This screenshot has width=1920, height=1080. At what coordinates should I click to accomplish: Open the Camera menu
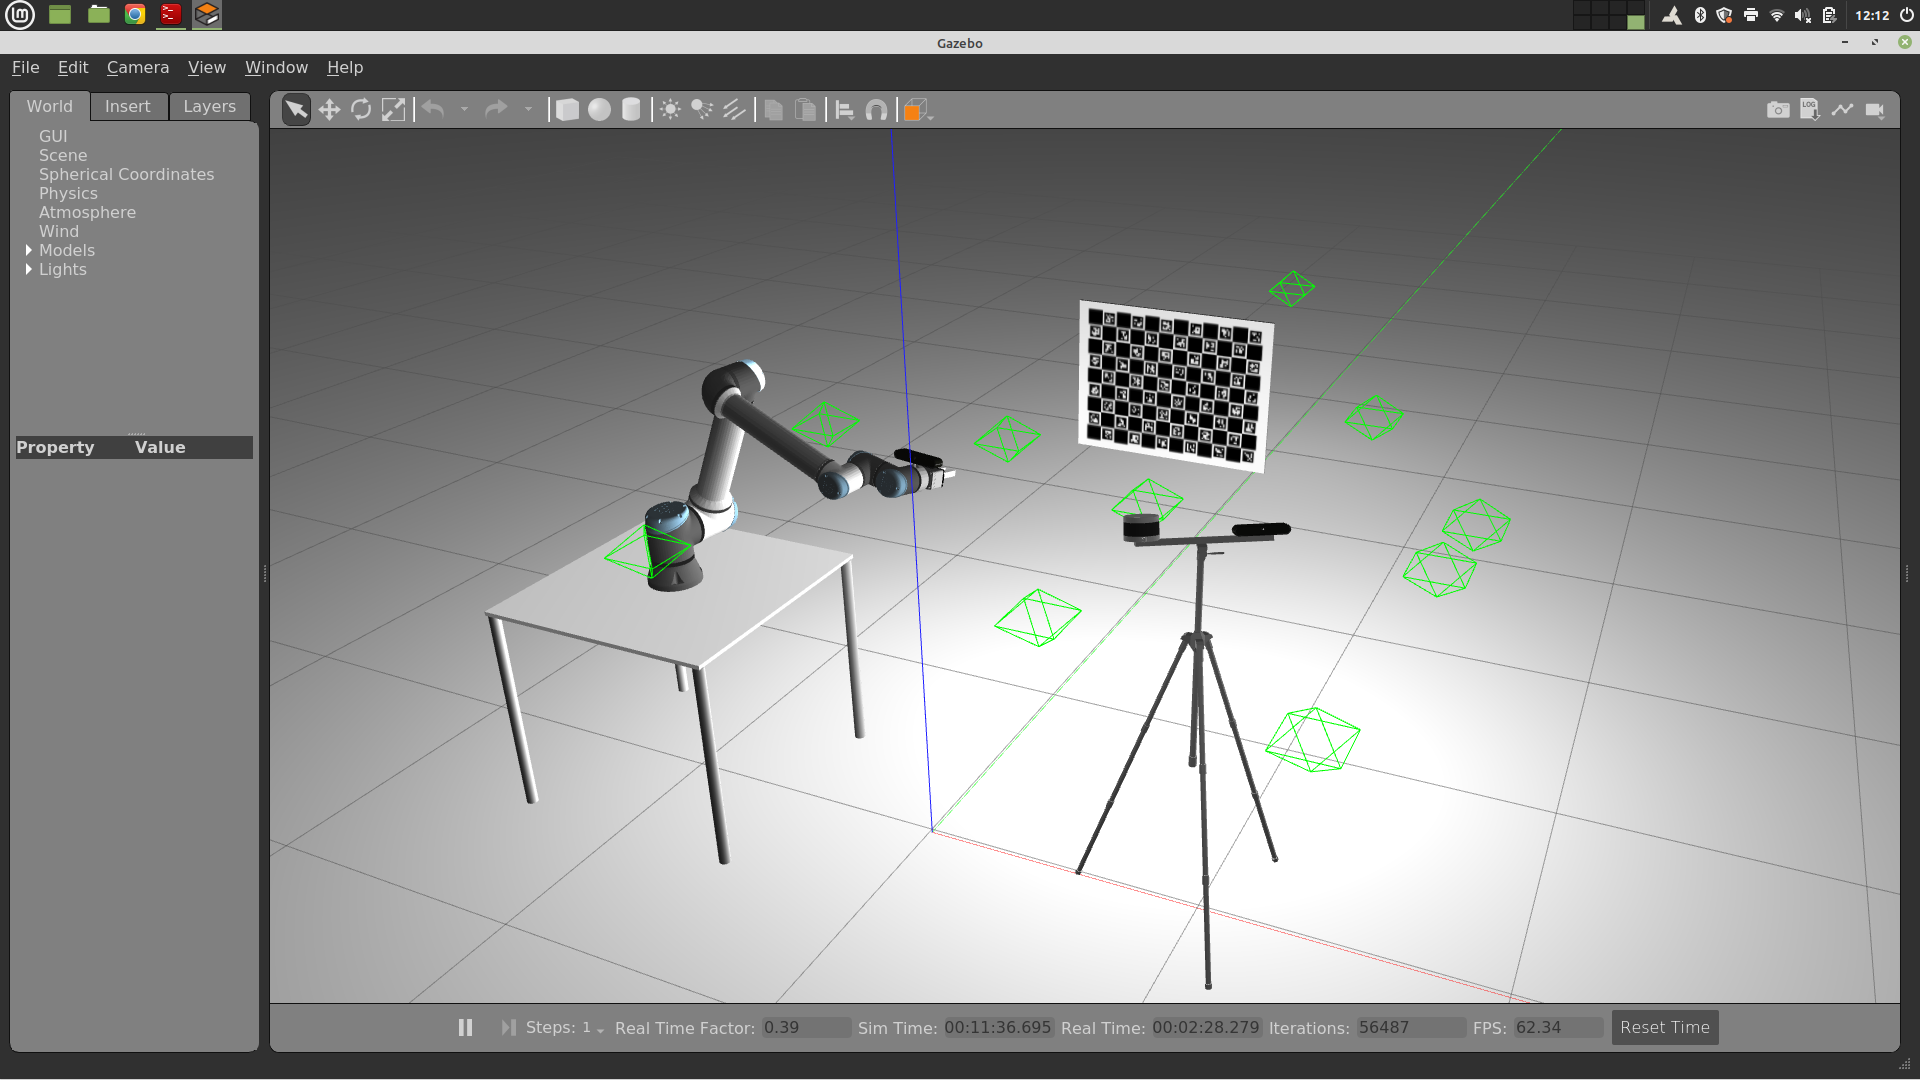(x=137, y=67)
